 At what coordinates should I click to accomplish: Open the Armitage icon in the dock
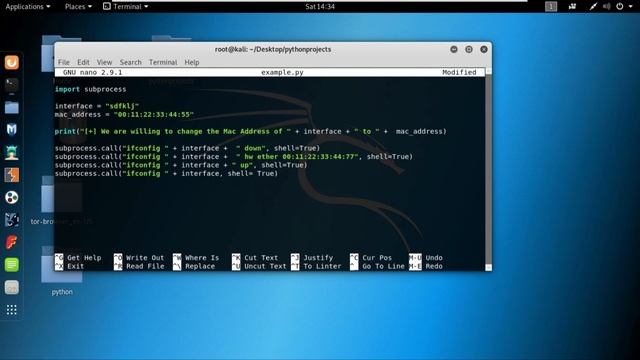point(11,152)
